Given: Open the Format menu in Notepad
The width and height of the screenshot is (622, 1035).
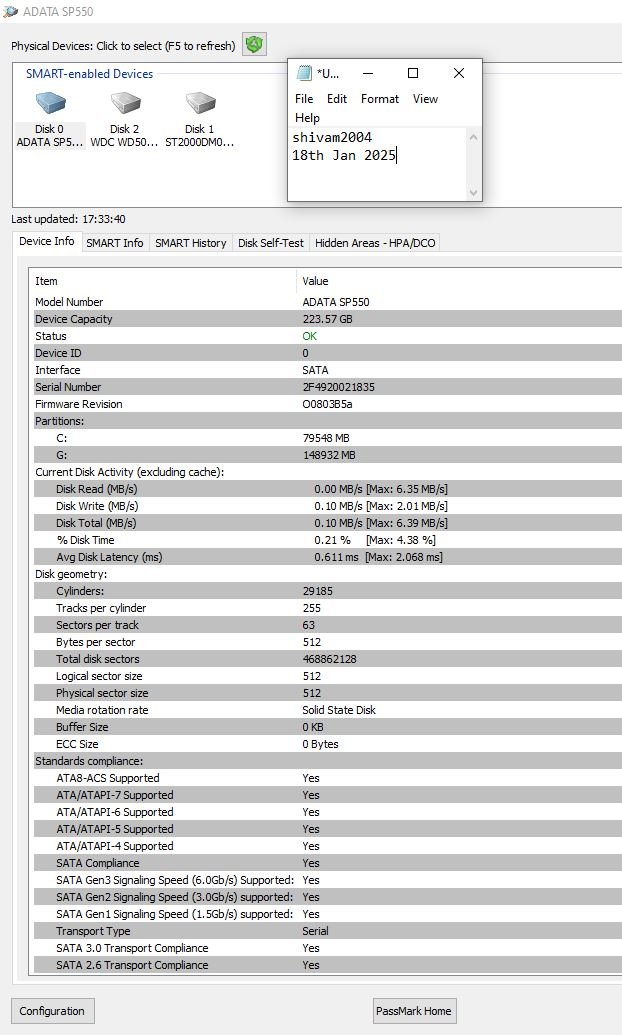Looking at the screenshot, I should coord(380,99).
